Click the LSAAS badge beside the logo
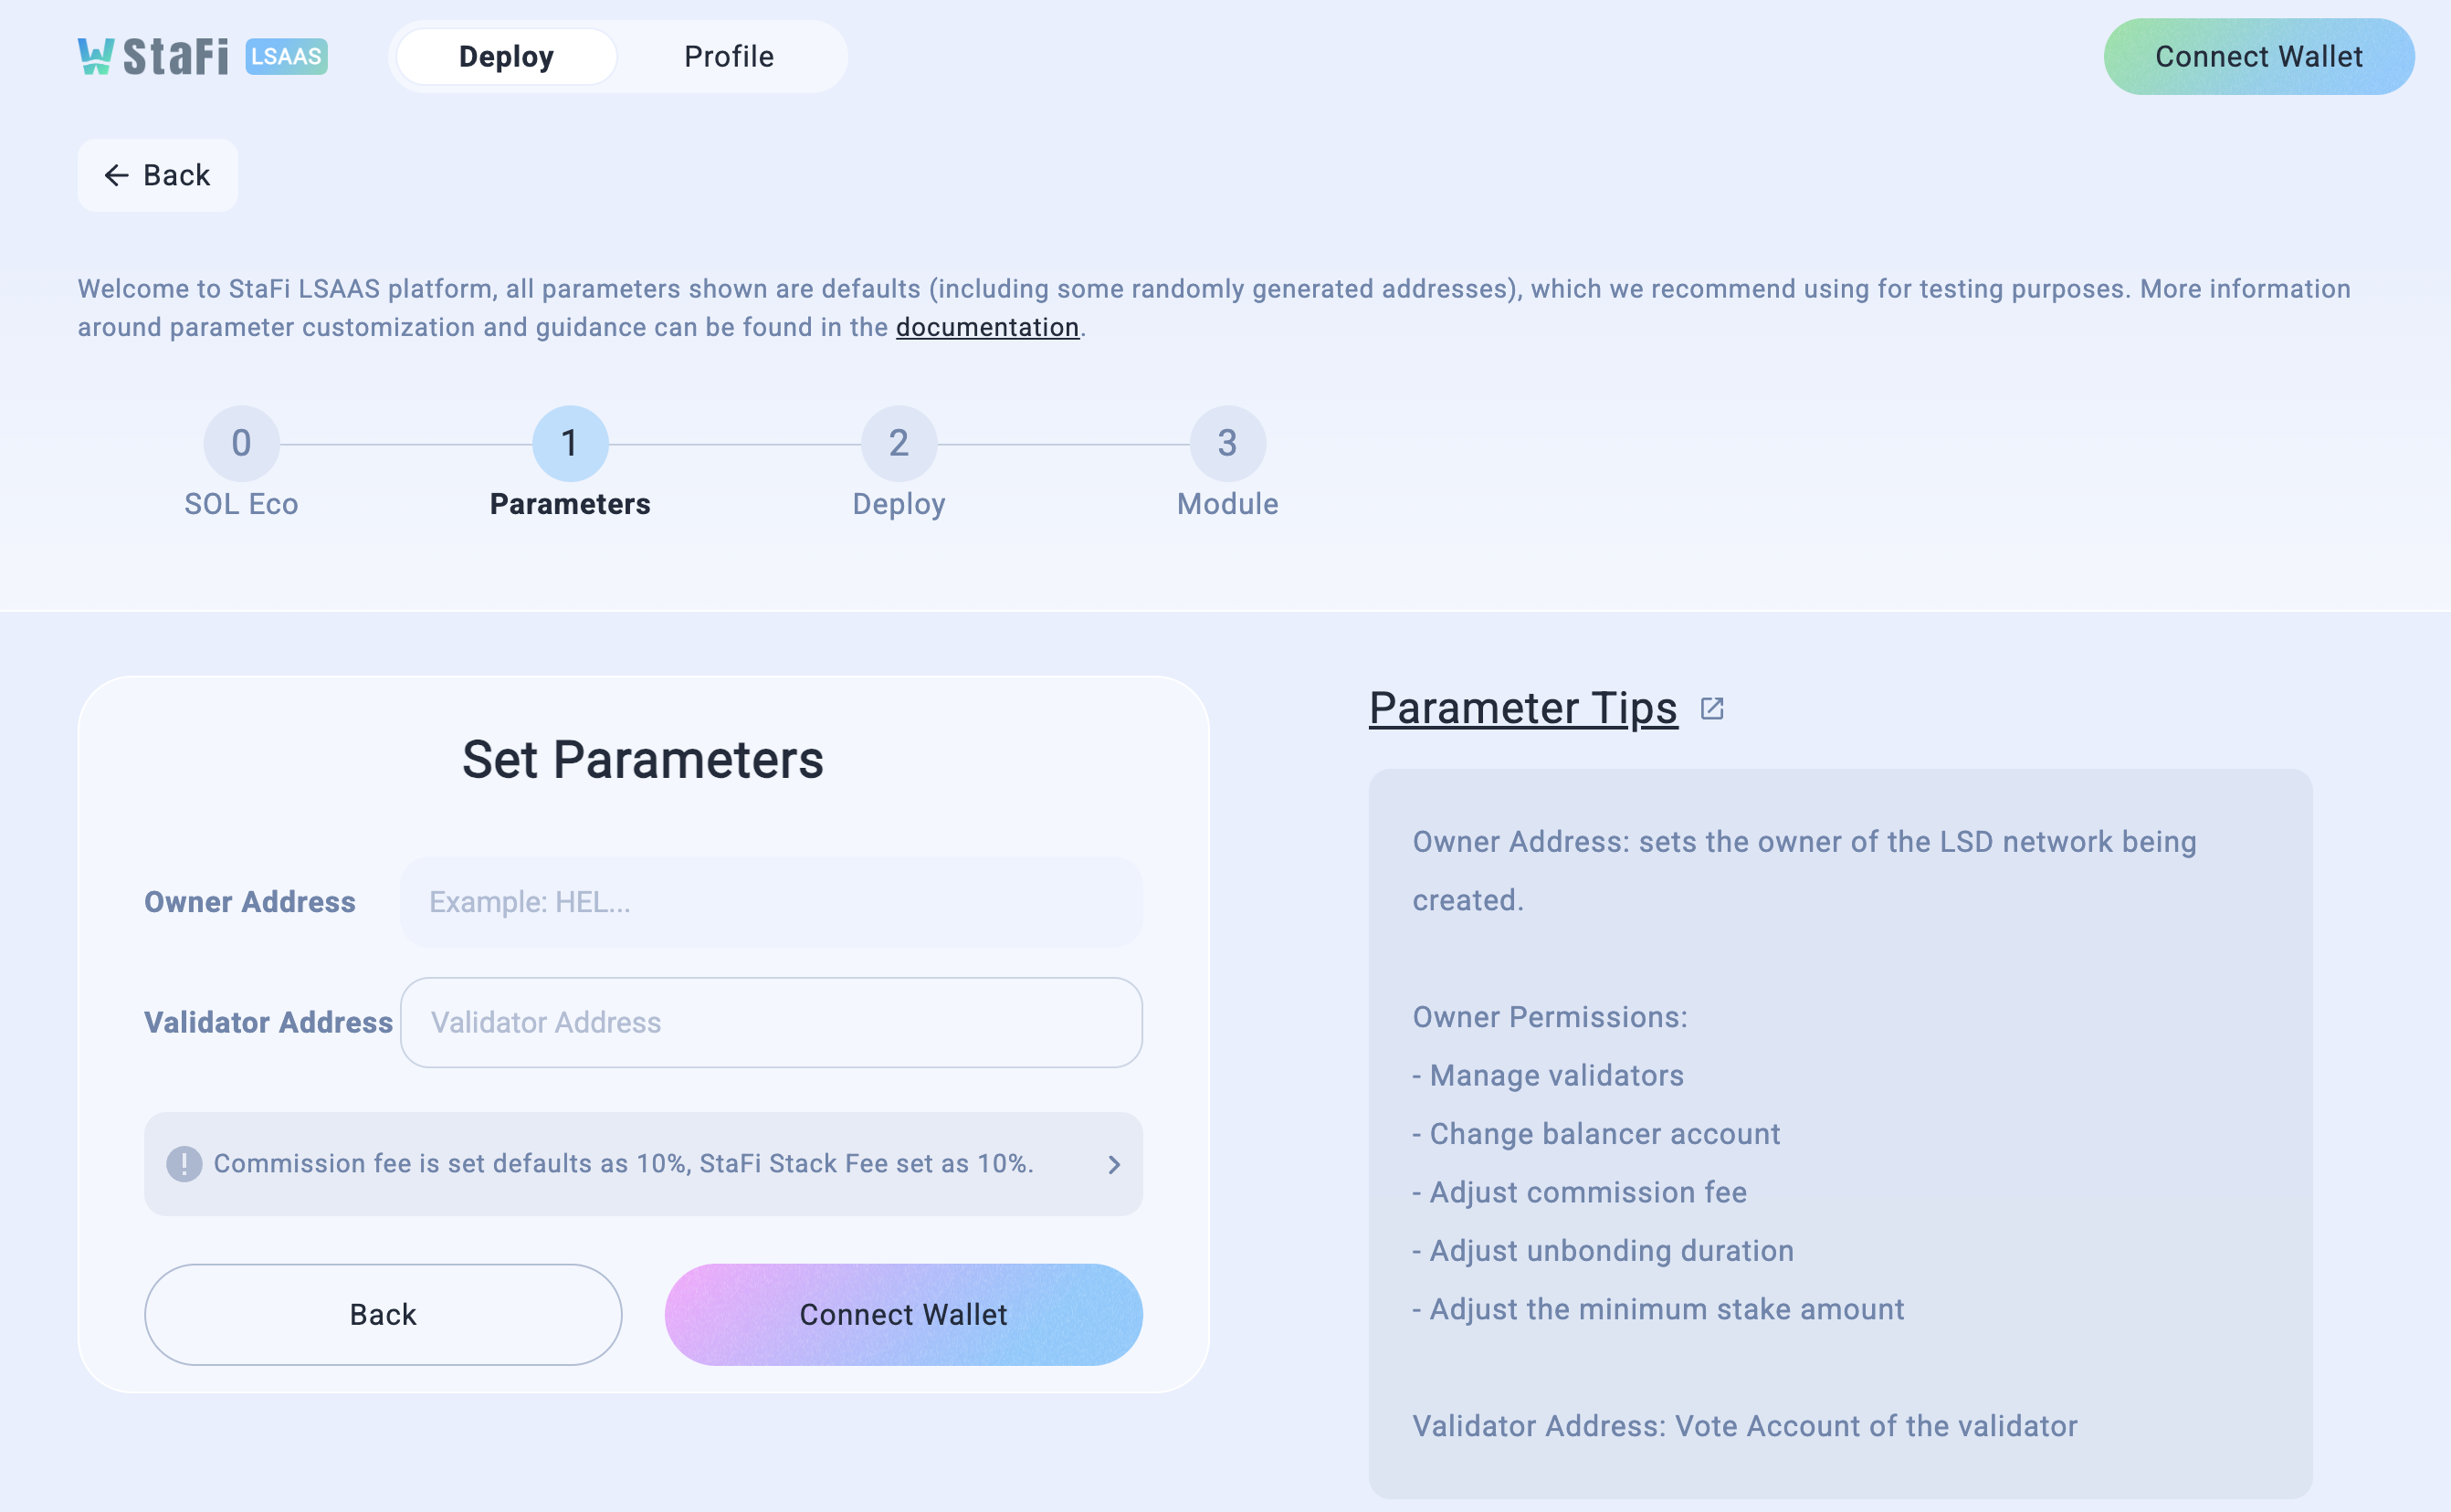Screen dimensions: 2451x1512 coord(286,57)
